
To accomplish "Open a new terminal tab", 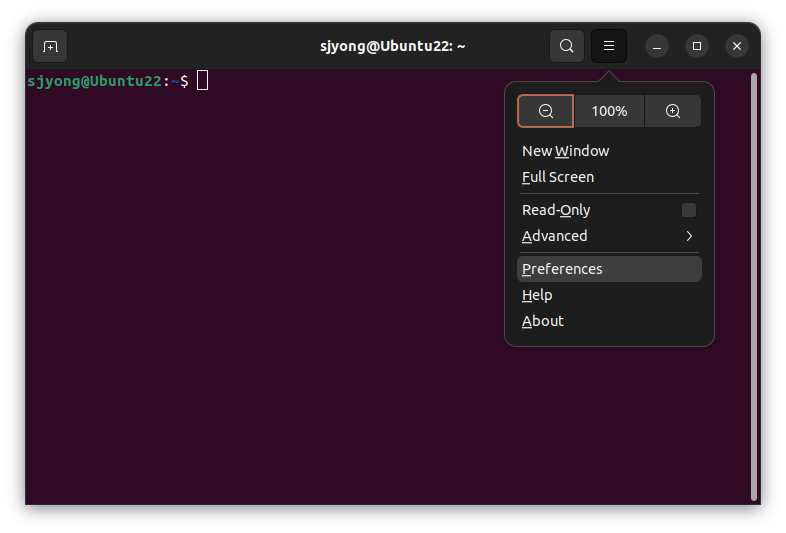I will point(50,46).
